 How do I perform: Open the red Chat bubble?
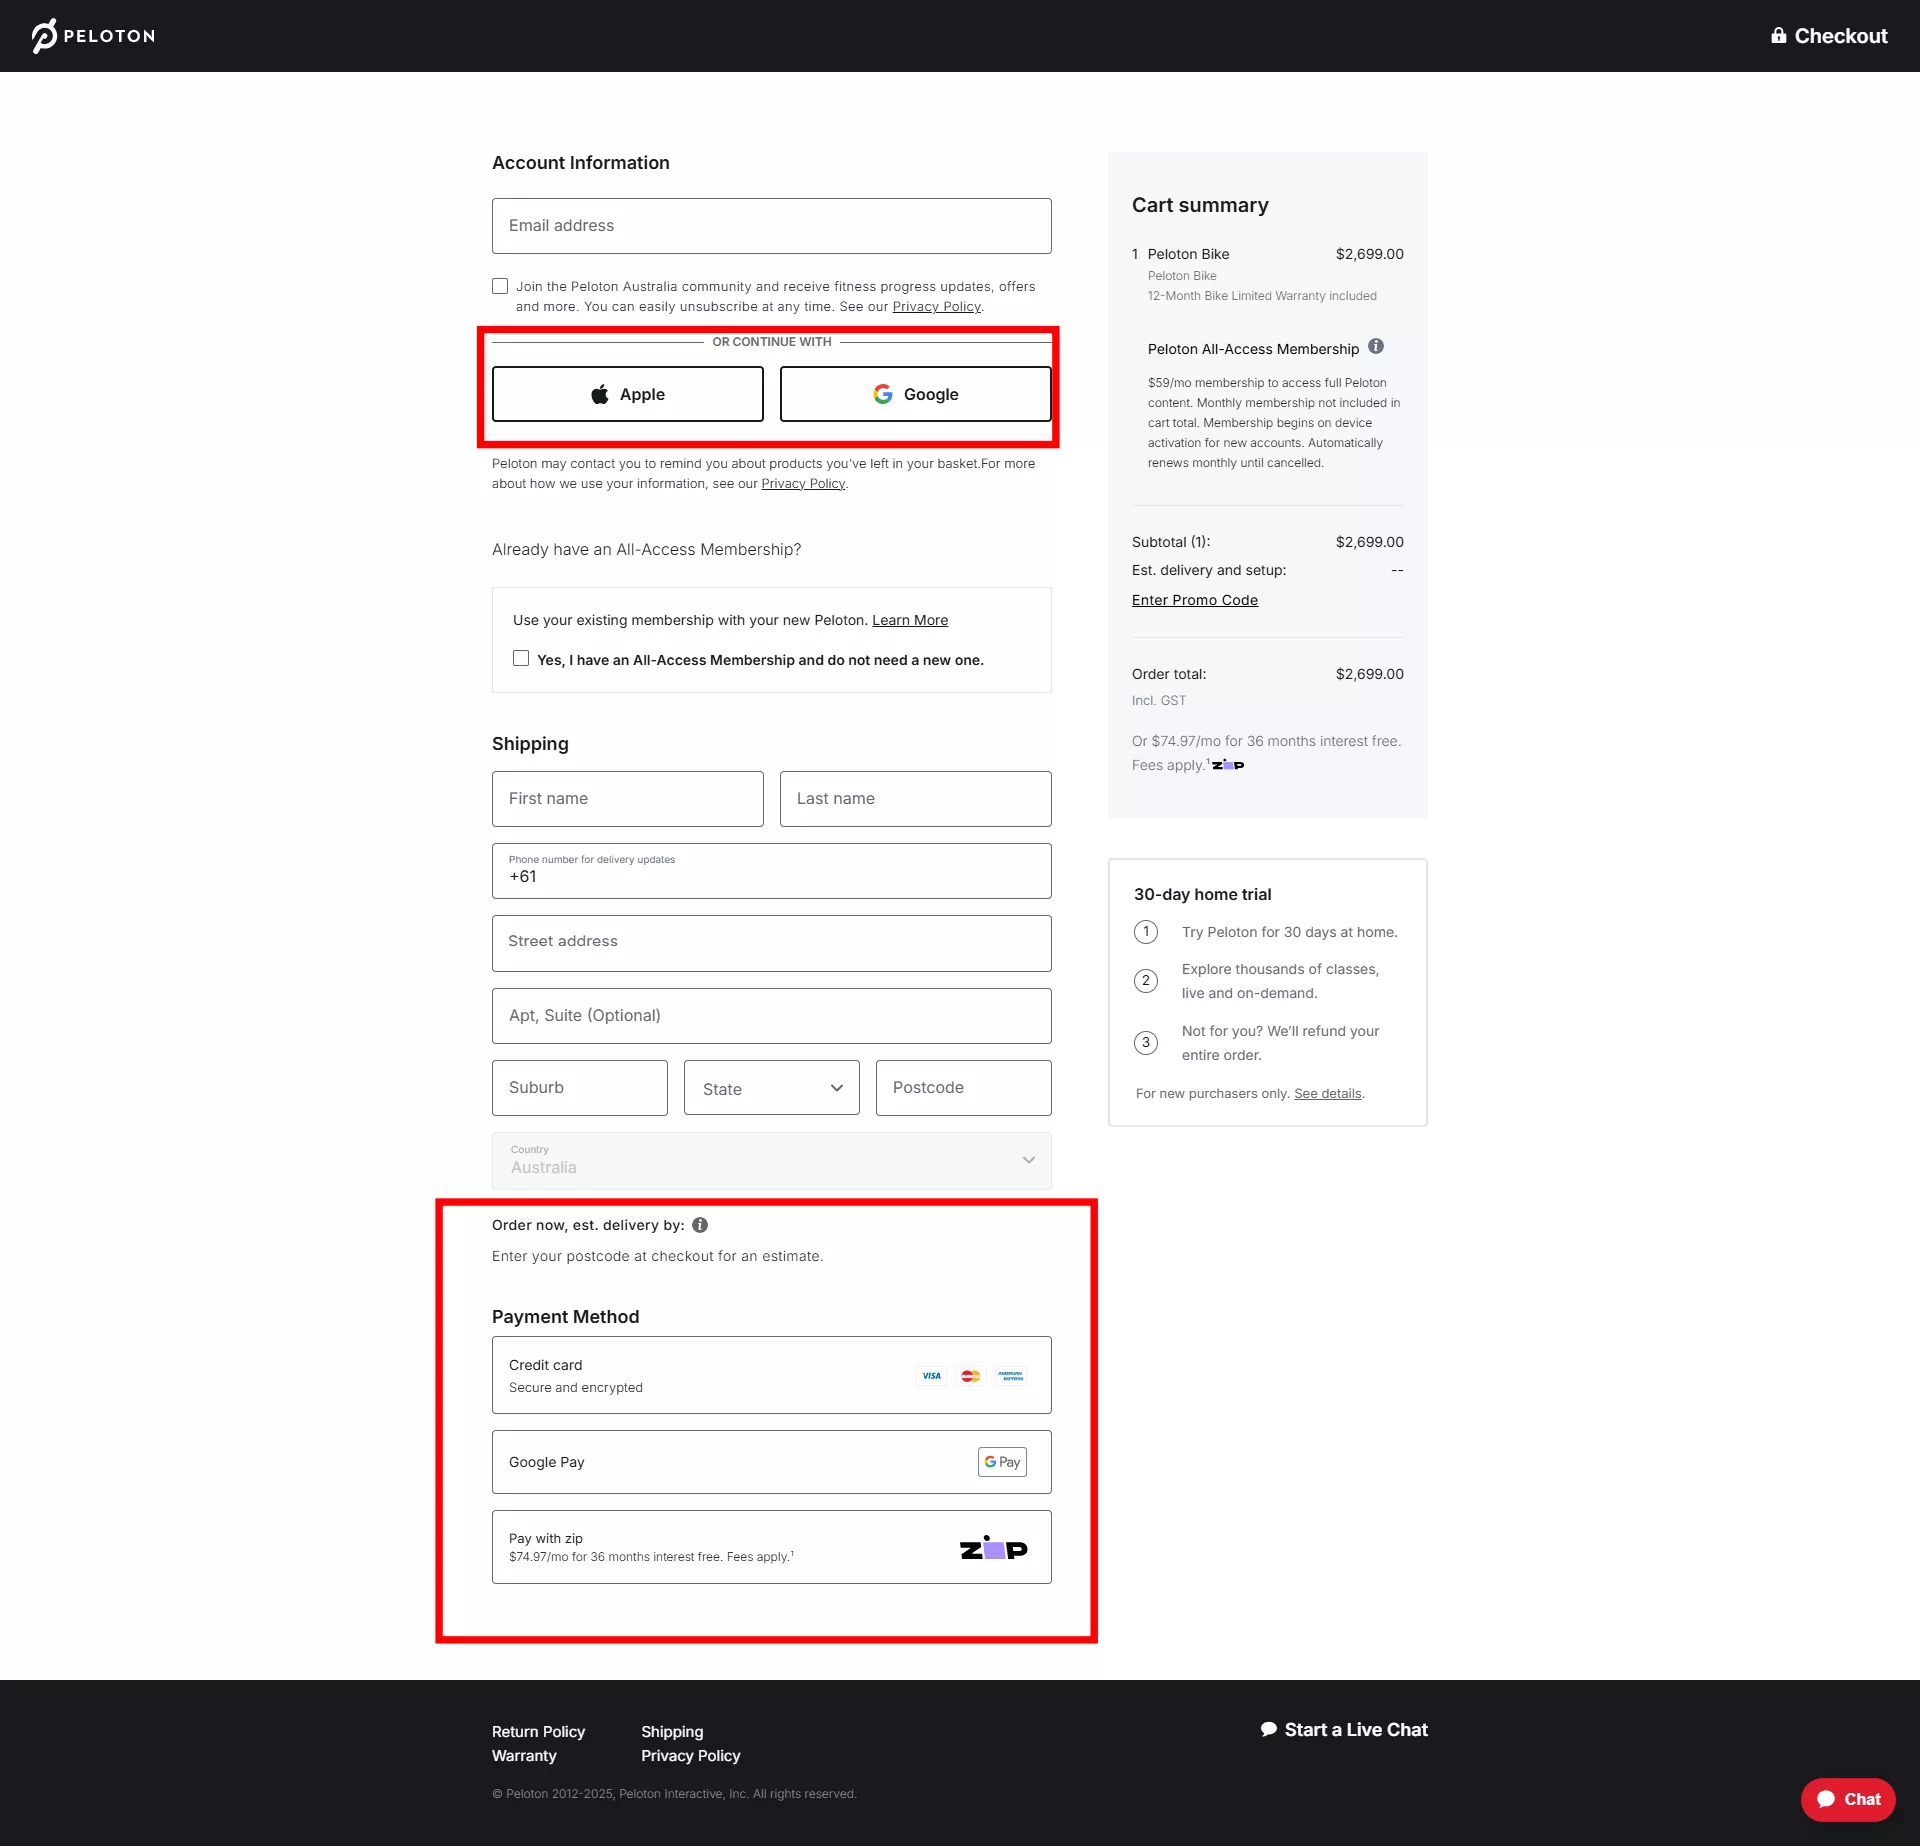(x=1847, y=1799)
